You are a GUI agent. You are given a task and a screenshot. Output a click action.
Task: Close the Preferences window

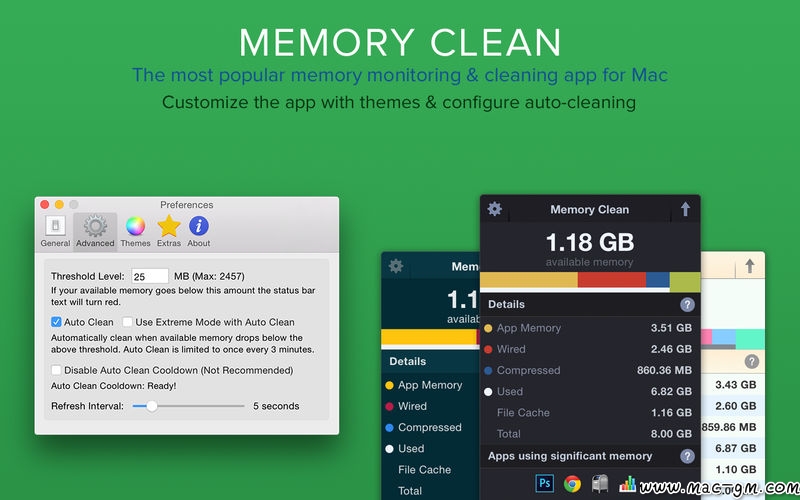45,205
